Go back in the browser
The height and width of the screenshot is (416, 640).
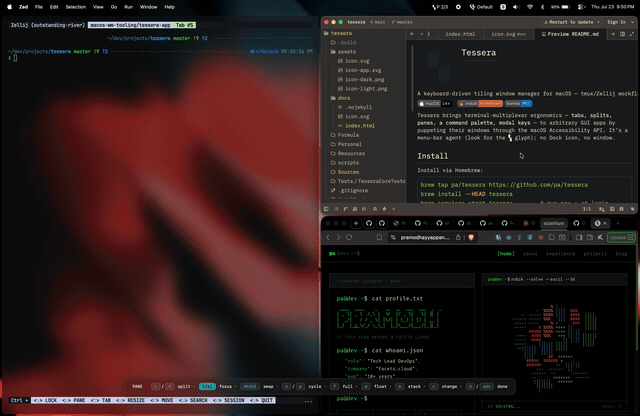[x=328, y=237]
